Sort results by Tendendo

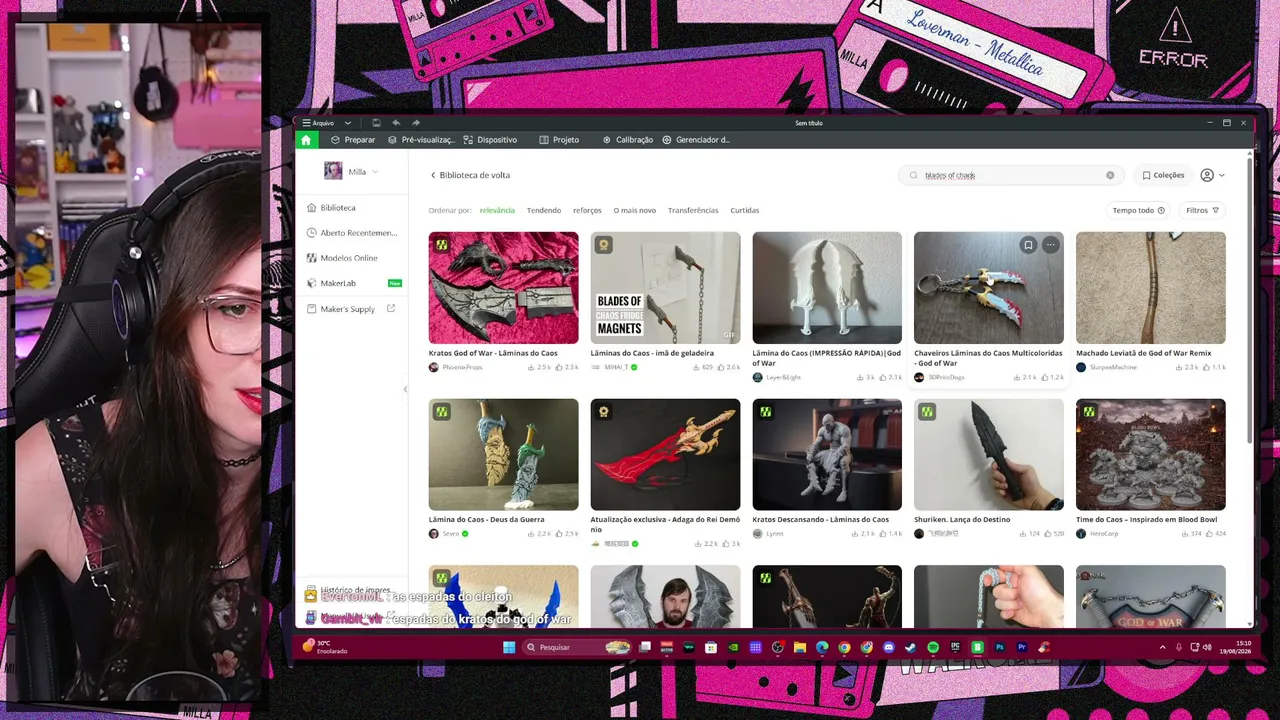tap(544, 210)
